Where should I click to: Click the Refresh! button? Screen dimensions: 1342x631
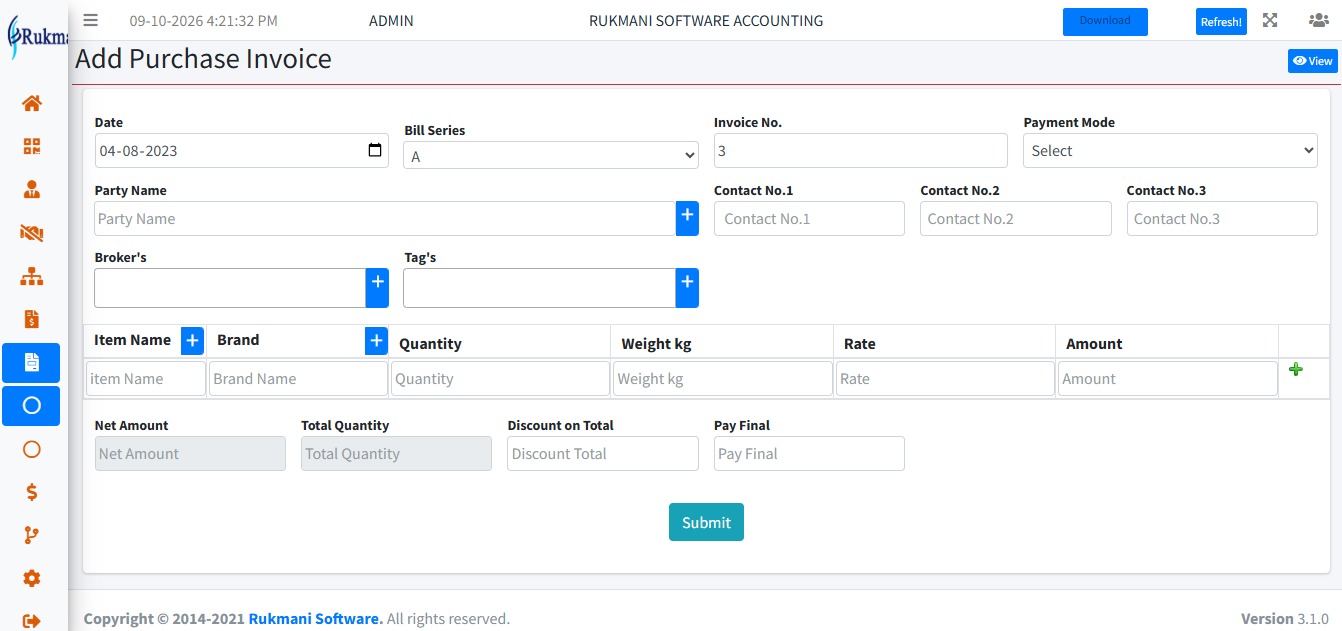point(1221,22)
